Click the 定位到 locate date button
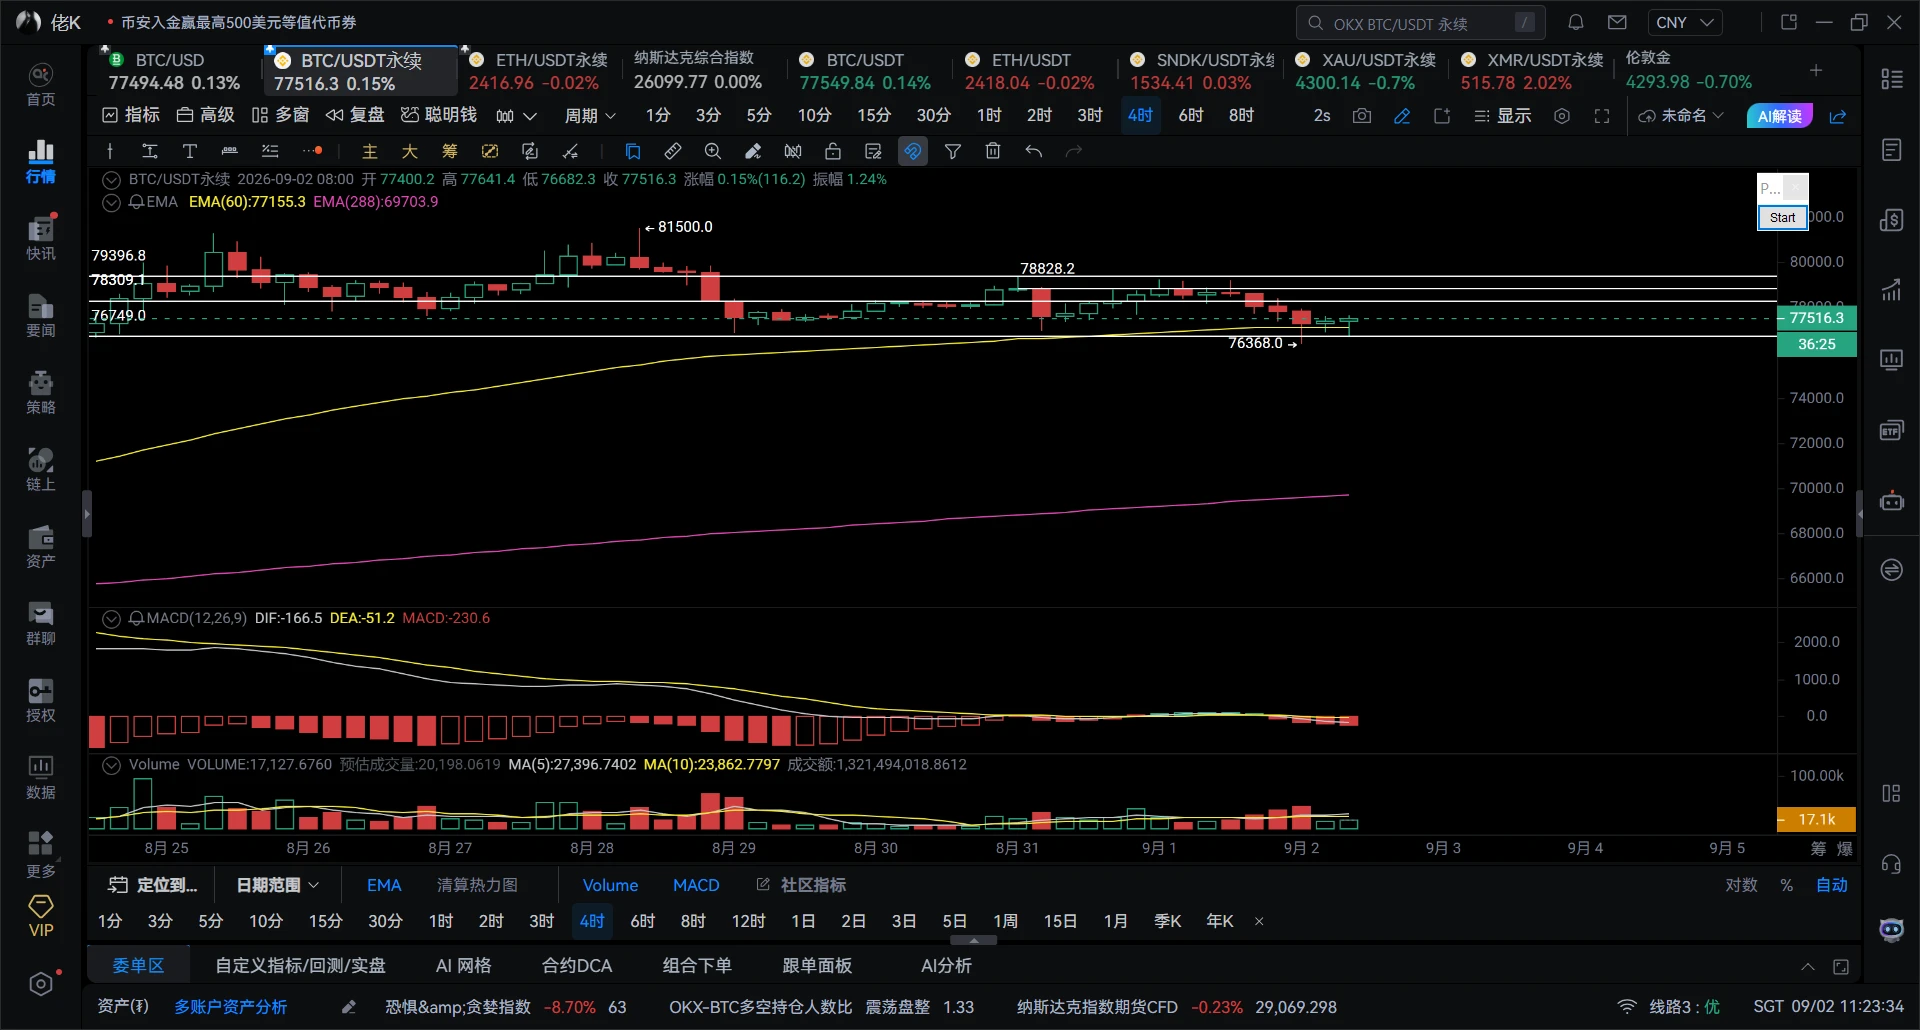Screen dimensions: 1920x1030 tap(153, 885)
